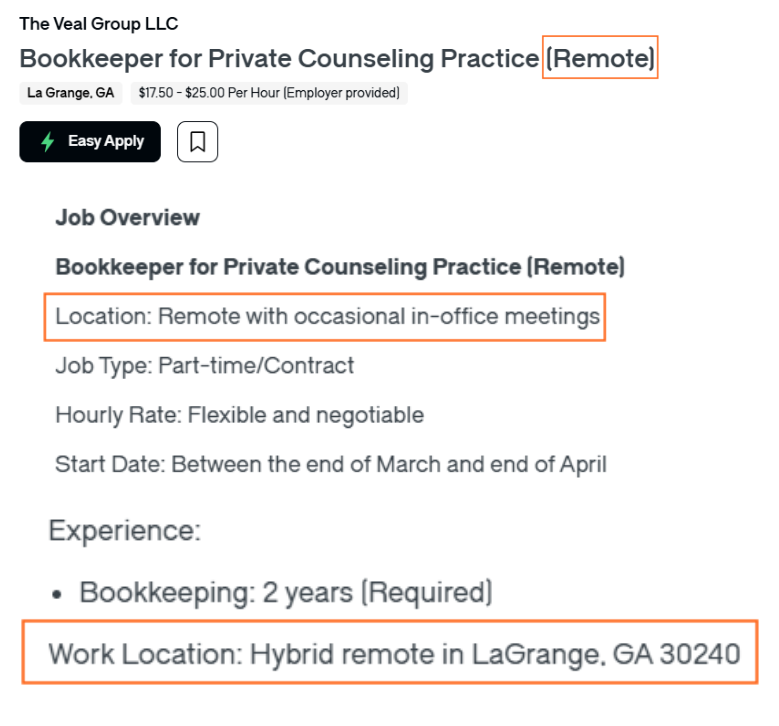
Task: Click the lightning bolt icon on Easy Apply
Action: coord(47,142)
